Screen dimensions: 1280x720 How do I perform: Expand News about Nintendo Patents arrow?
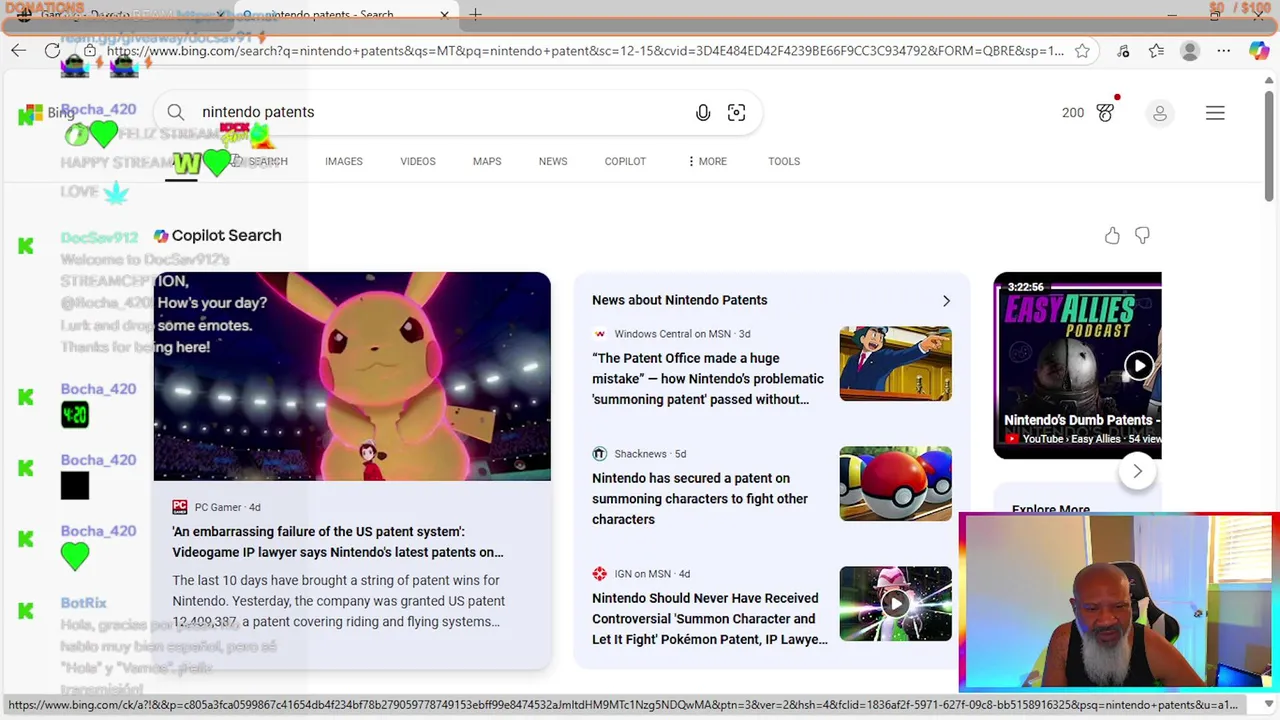[x=946, y=300]
